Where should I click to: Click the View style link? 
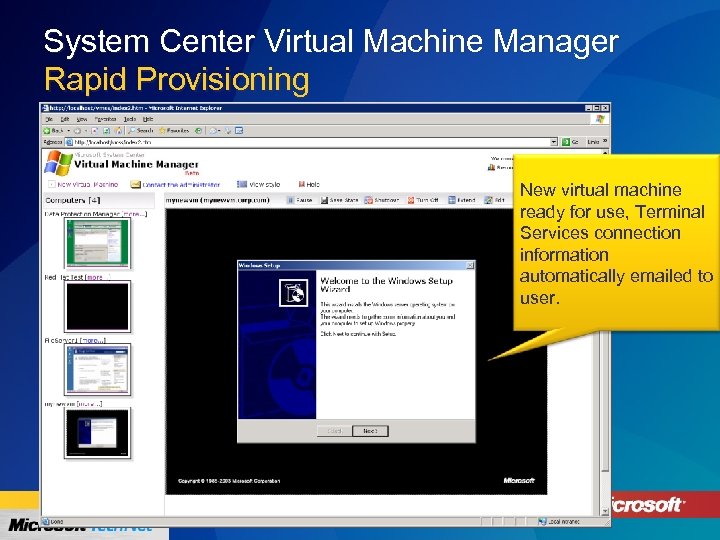point(264,184)
